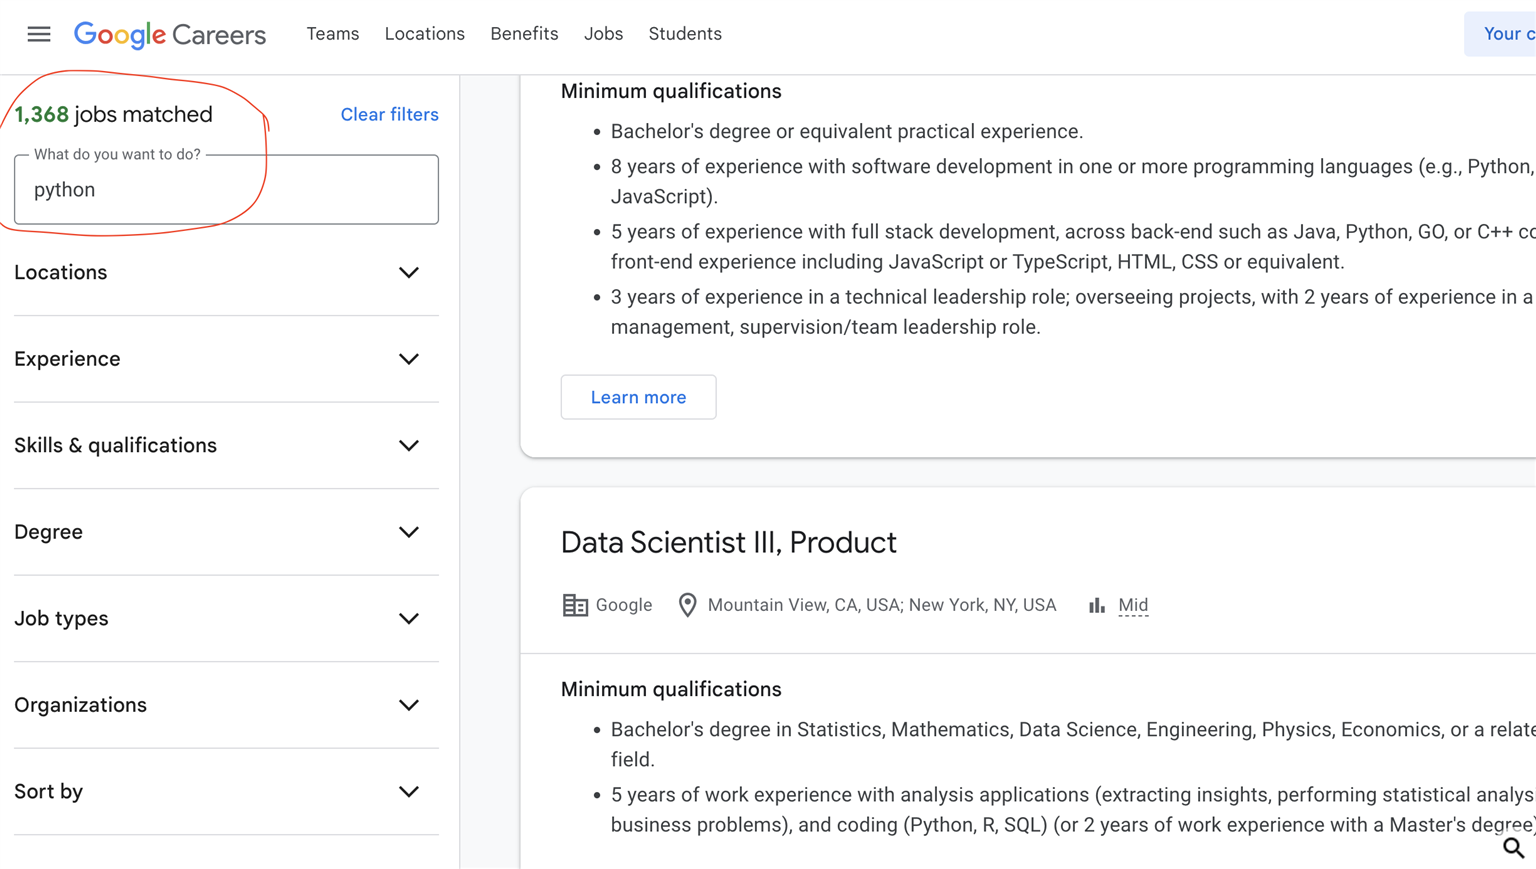1536x869 pixels.
Task: Expand the Job types filter
Action: (x=226, y=619)
